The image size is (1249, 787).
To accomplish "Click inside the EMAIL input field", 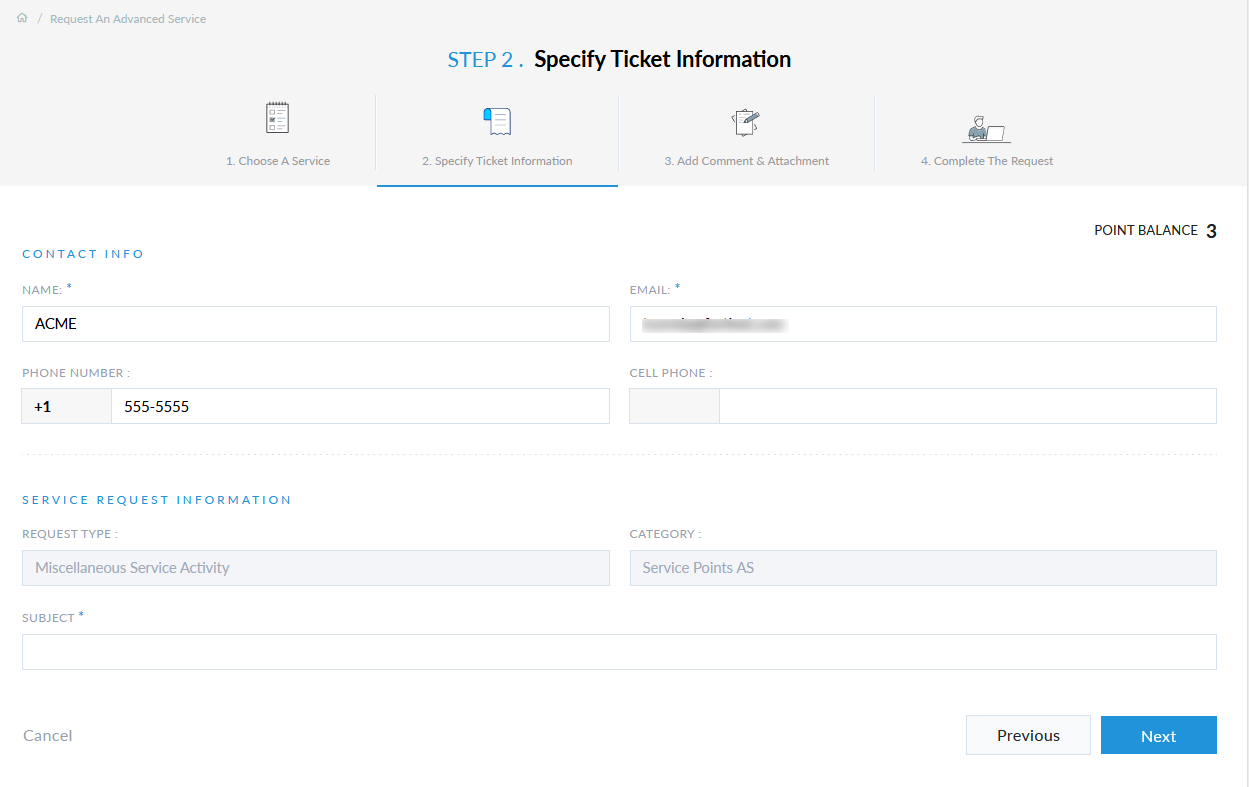I will click(x=922, y=323).
